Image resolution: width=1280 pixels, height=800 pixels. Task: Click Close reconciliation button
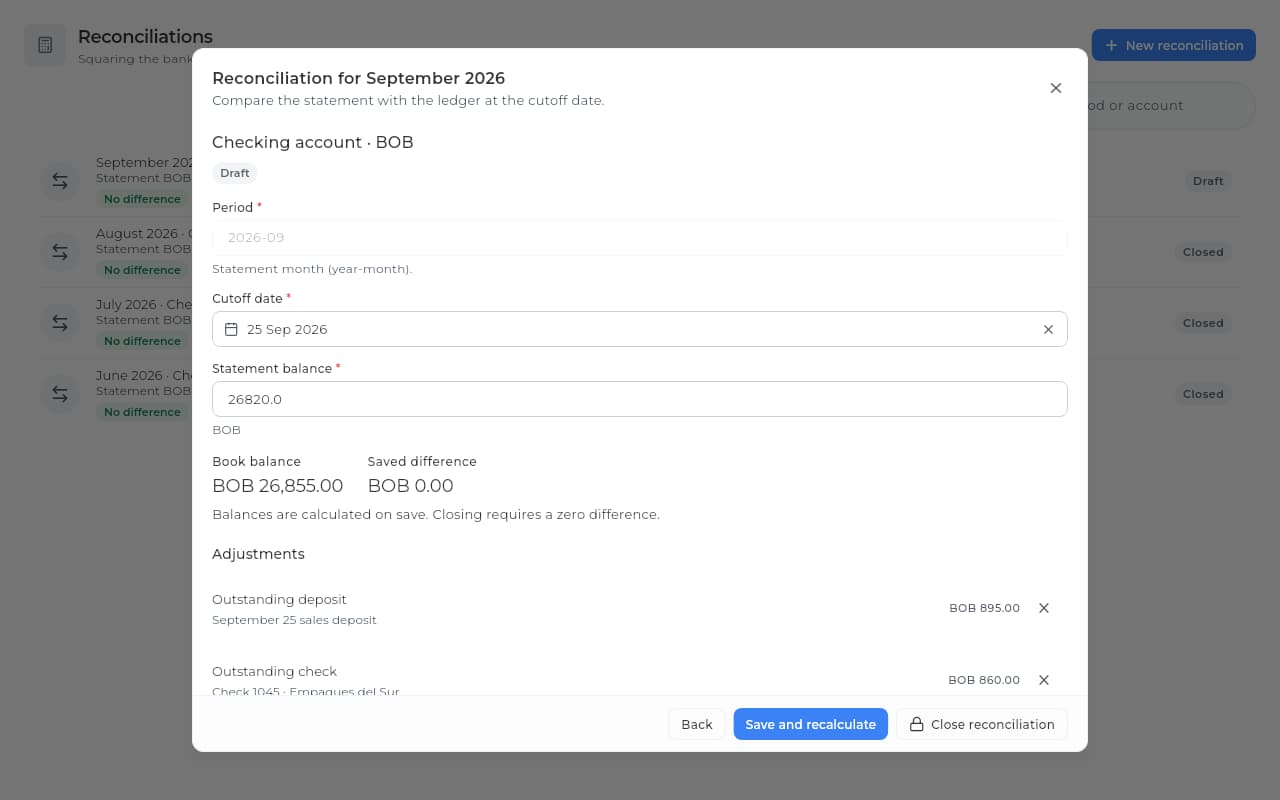pos(982,724)
